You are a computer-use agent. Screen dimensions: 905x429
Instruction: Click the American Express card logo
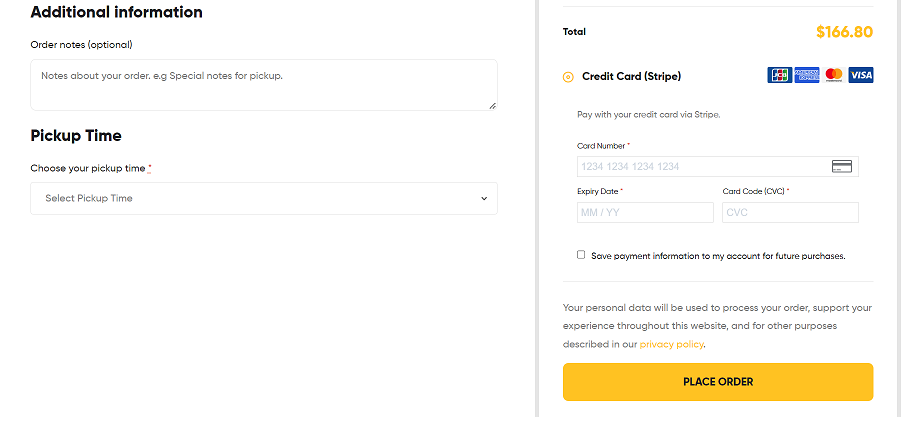pyautogui.click(x=806, y=75)
